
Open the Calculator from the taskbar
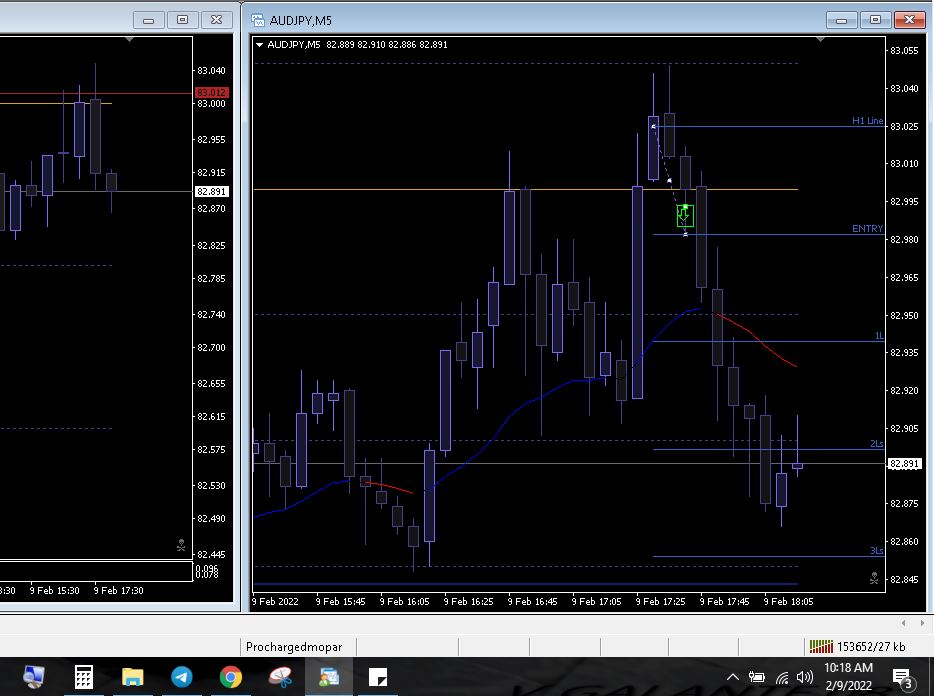click(84, 677)
